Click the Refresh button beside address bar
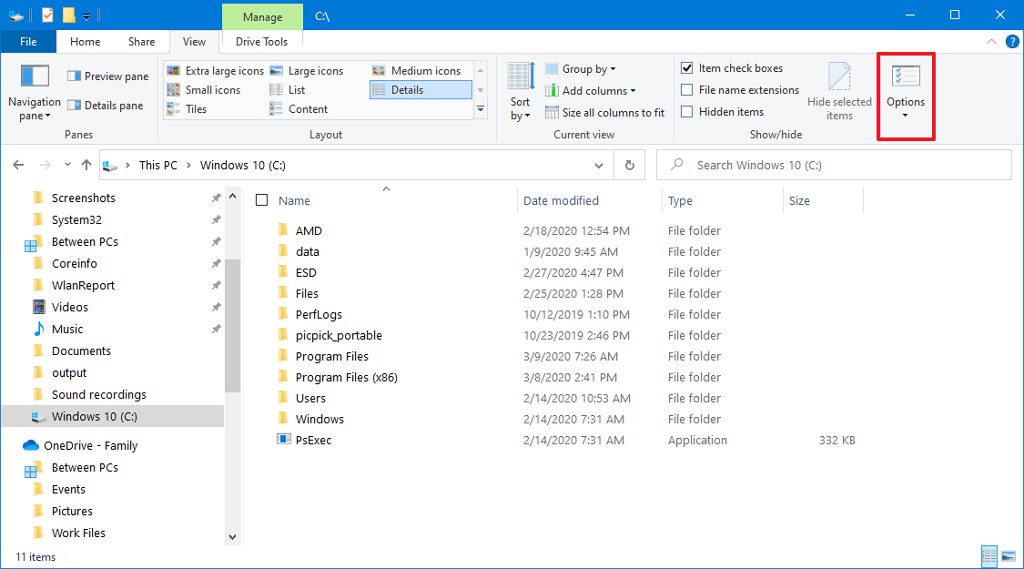Image resolution: width=1024 pixels, height=569 pixels. click(x=629, y=165)
